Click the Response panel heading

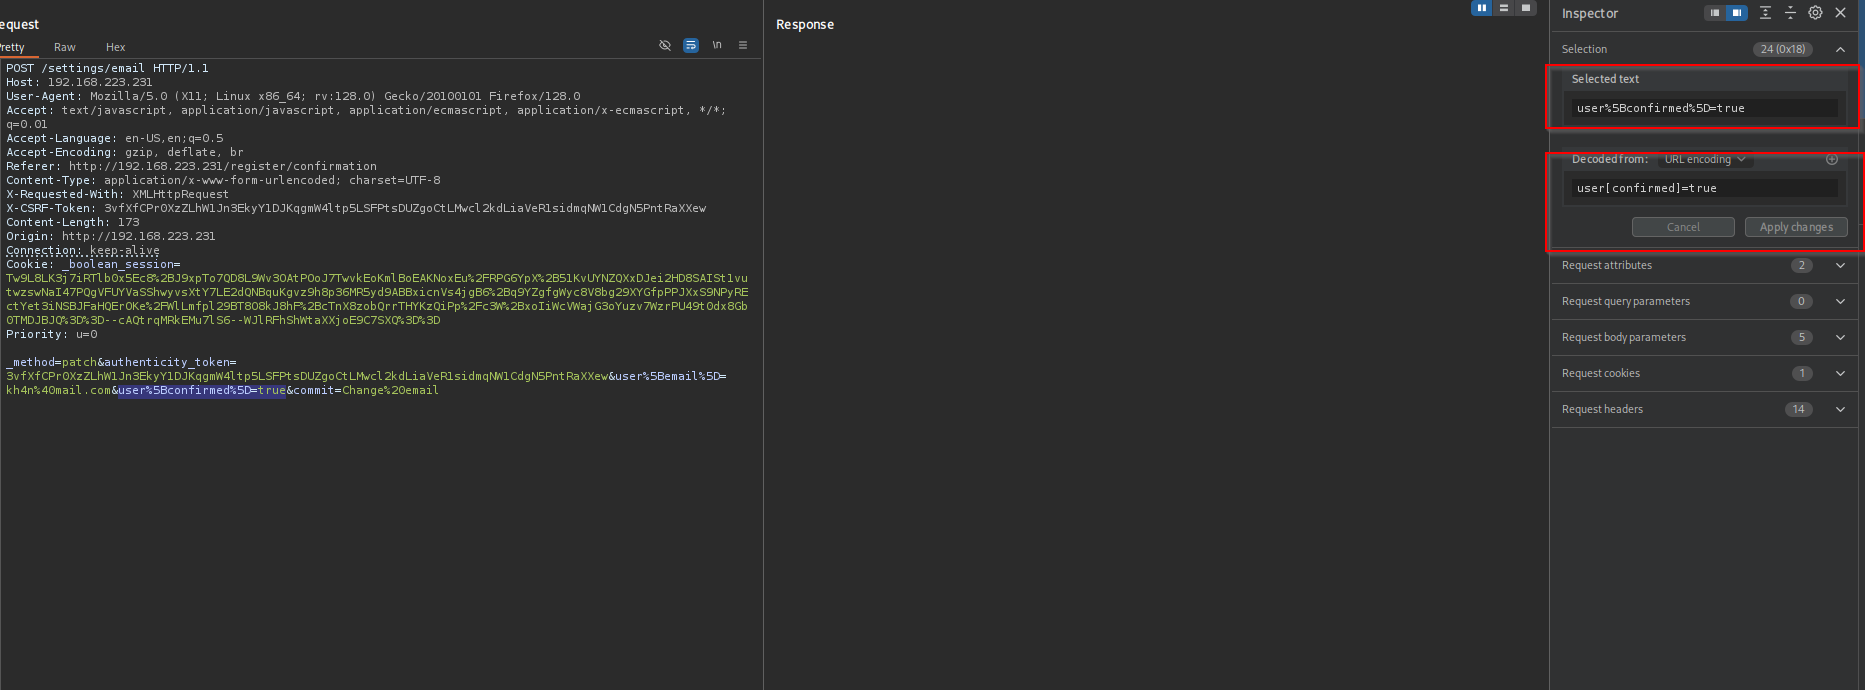pyautogui.click(x=805, y=24)
